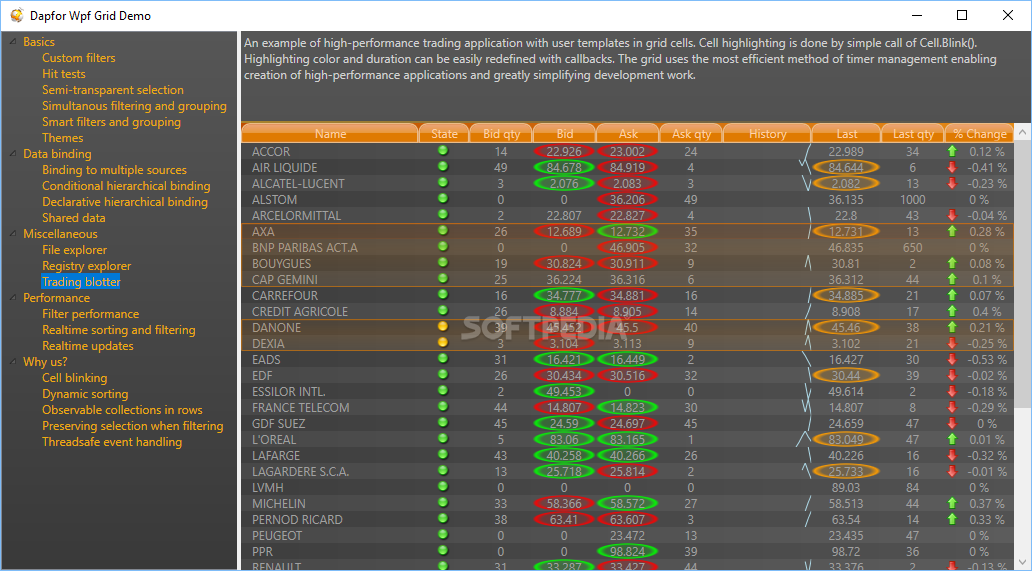Sort by the Bid column header

point(564,134)
